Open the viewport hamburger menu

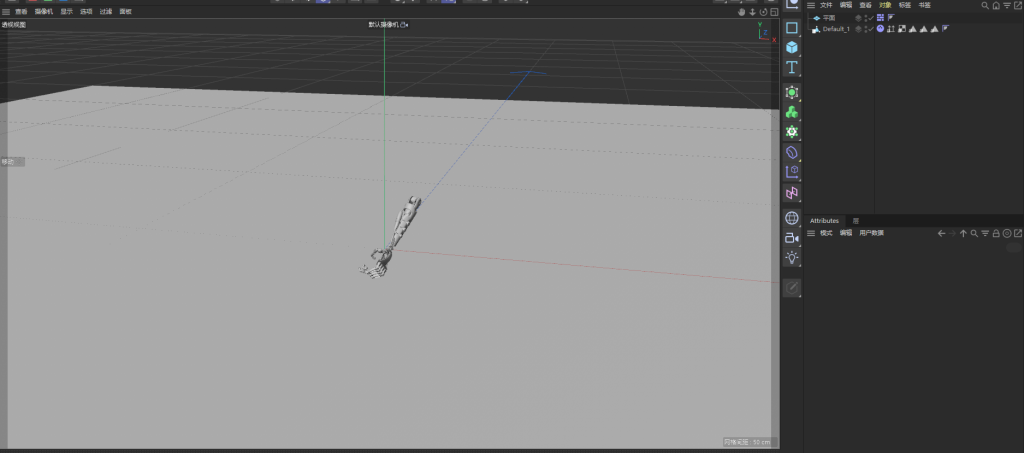point(5,12)
